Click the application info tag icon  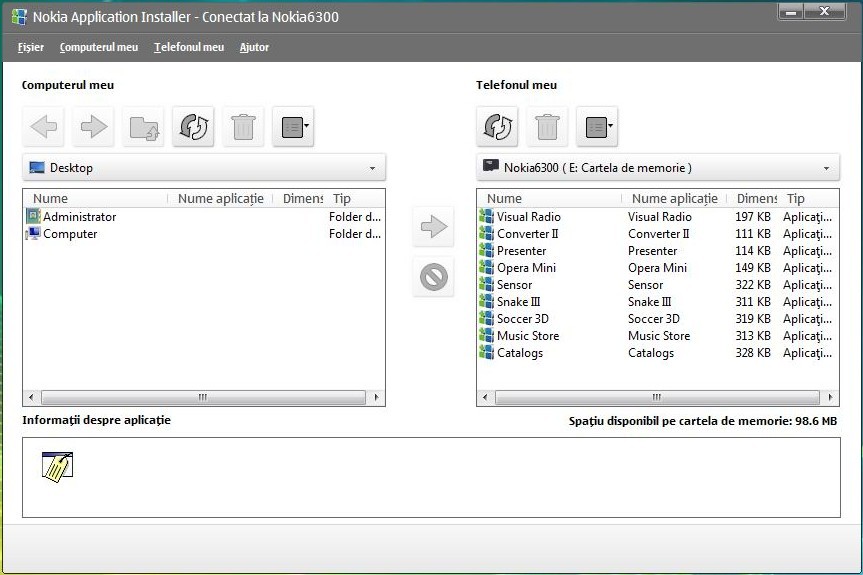click(x=57, y=467)
